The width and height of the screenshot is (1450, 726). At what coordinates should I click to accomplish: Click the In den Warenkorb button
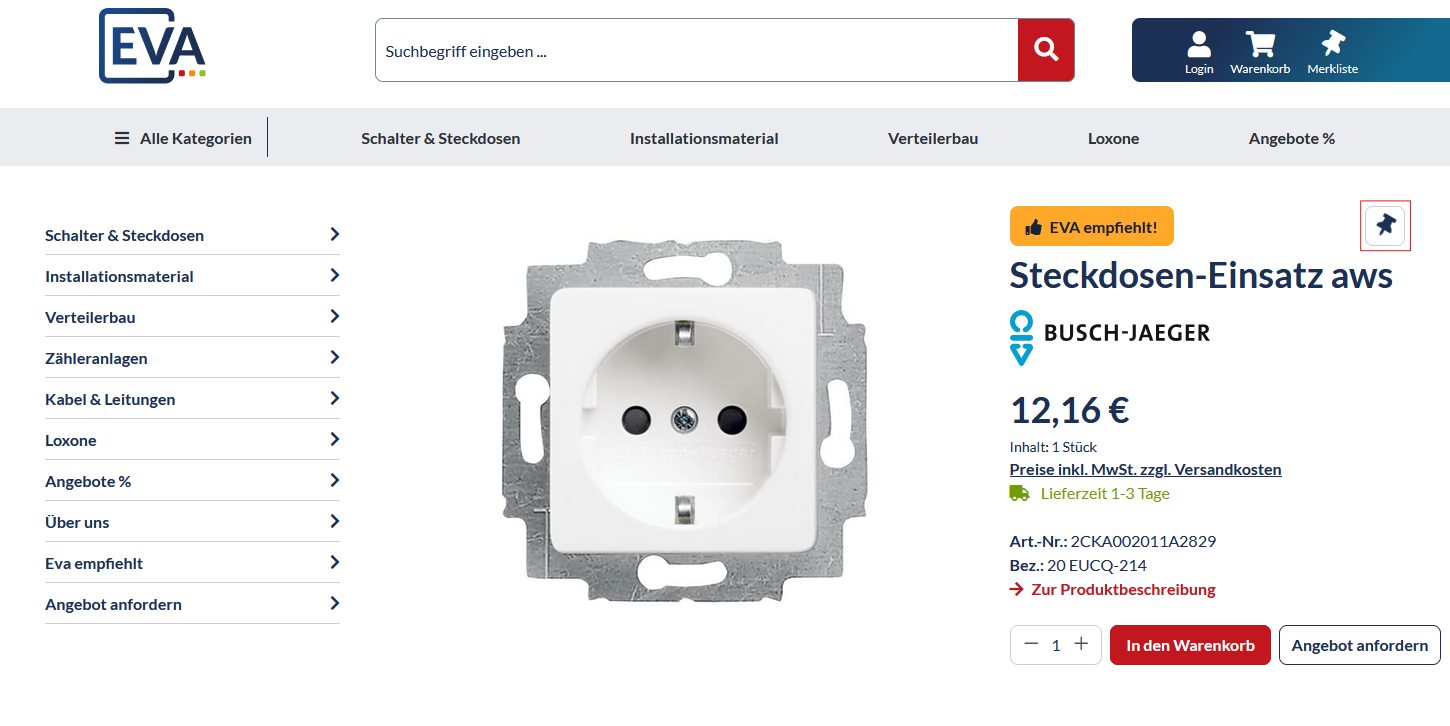click(1190, 645)
